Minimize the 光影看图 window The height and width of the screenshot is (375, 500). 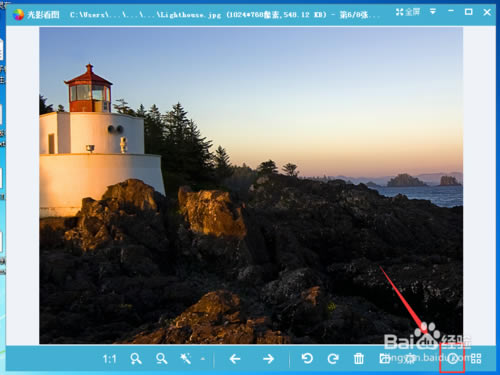451,11
